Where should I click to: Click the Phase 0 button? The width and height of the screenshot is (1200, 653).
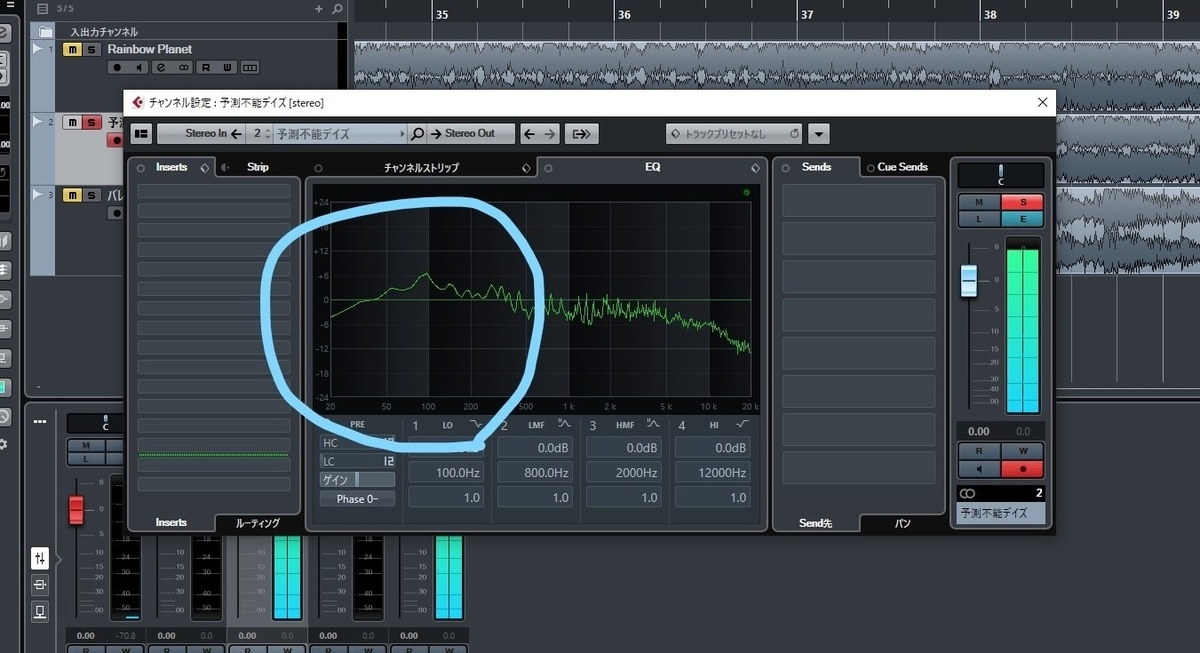pos(357,499)
